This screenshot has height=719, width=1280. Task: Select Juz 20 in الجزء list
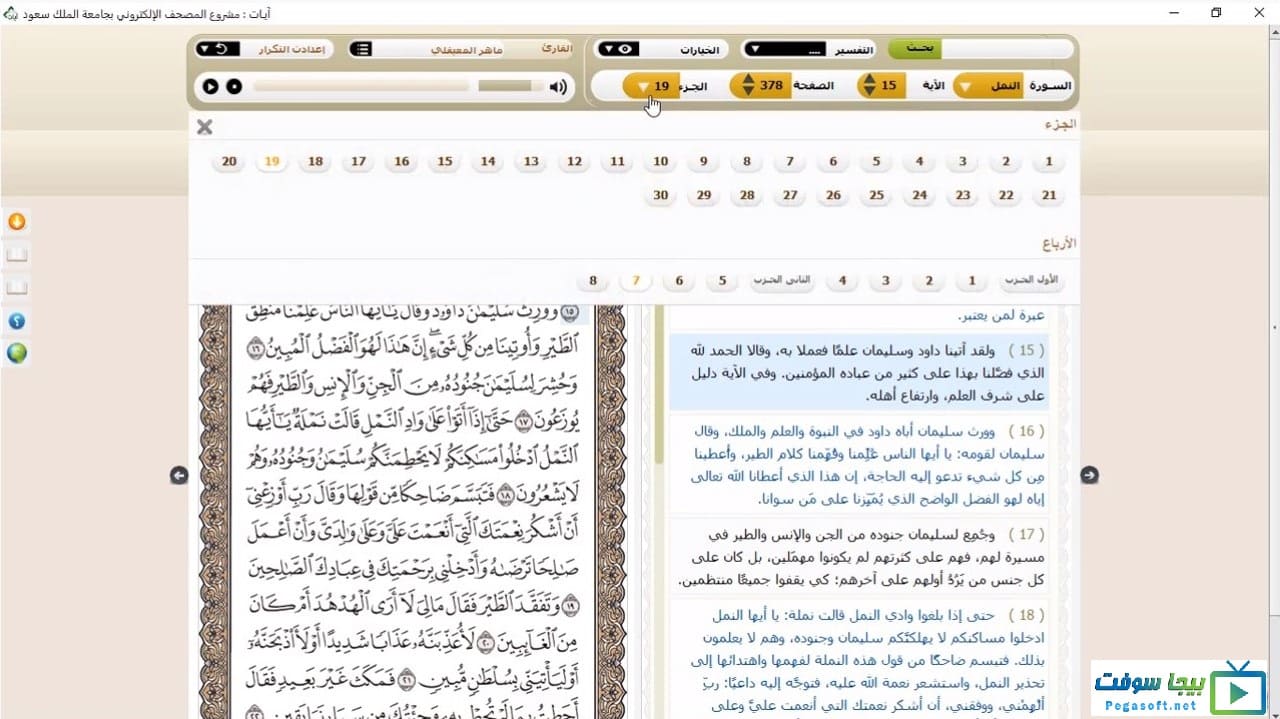point(229,161)
